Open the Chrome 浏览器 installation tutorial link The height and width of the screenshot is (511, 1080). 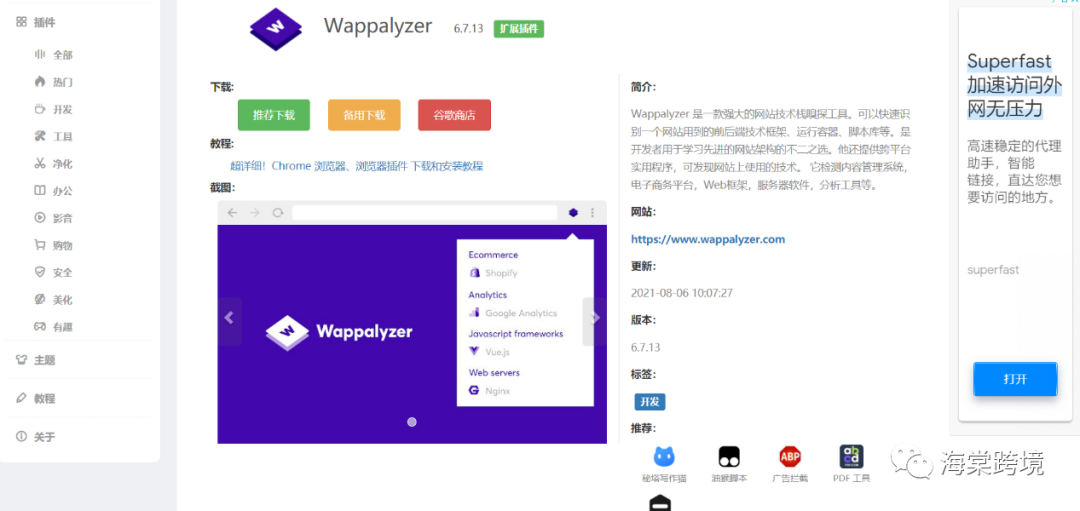click(x=357, y=166)
